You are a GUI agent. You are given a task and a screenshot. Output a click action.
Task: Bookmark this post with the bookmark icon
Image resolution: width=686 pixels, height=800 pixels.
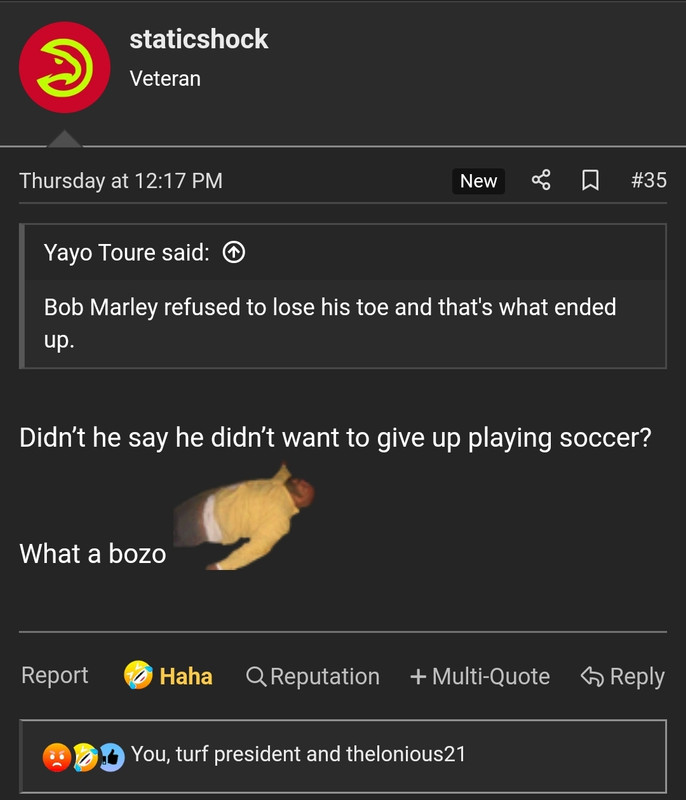[x=590, y=180]
